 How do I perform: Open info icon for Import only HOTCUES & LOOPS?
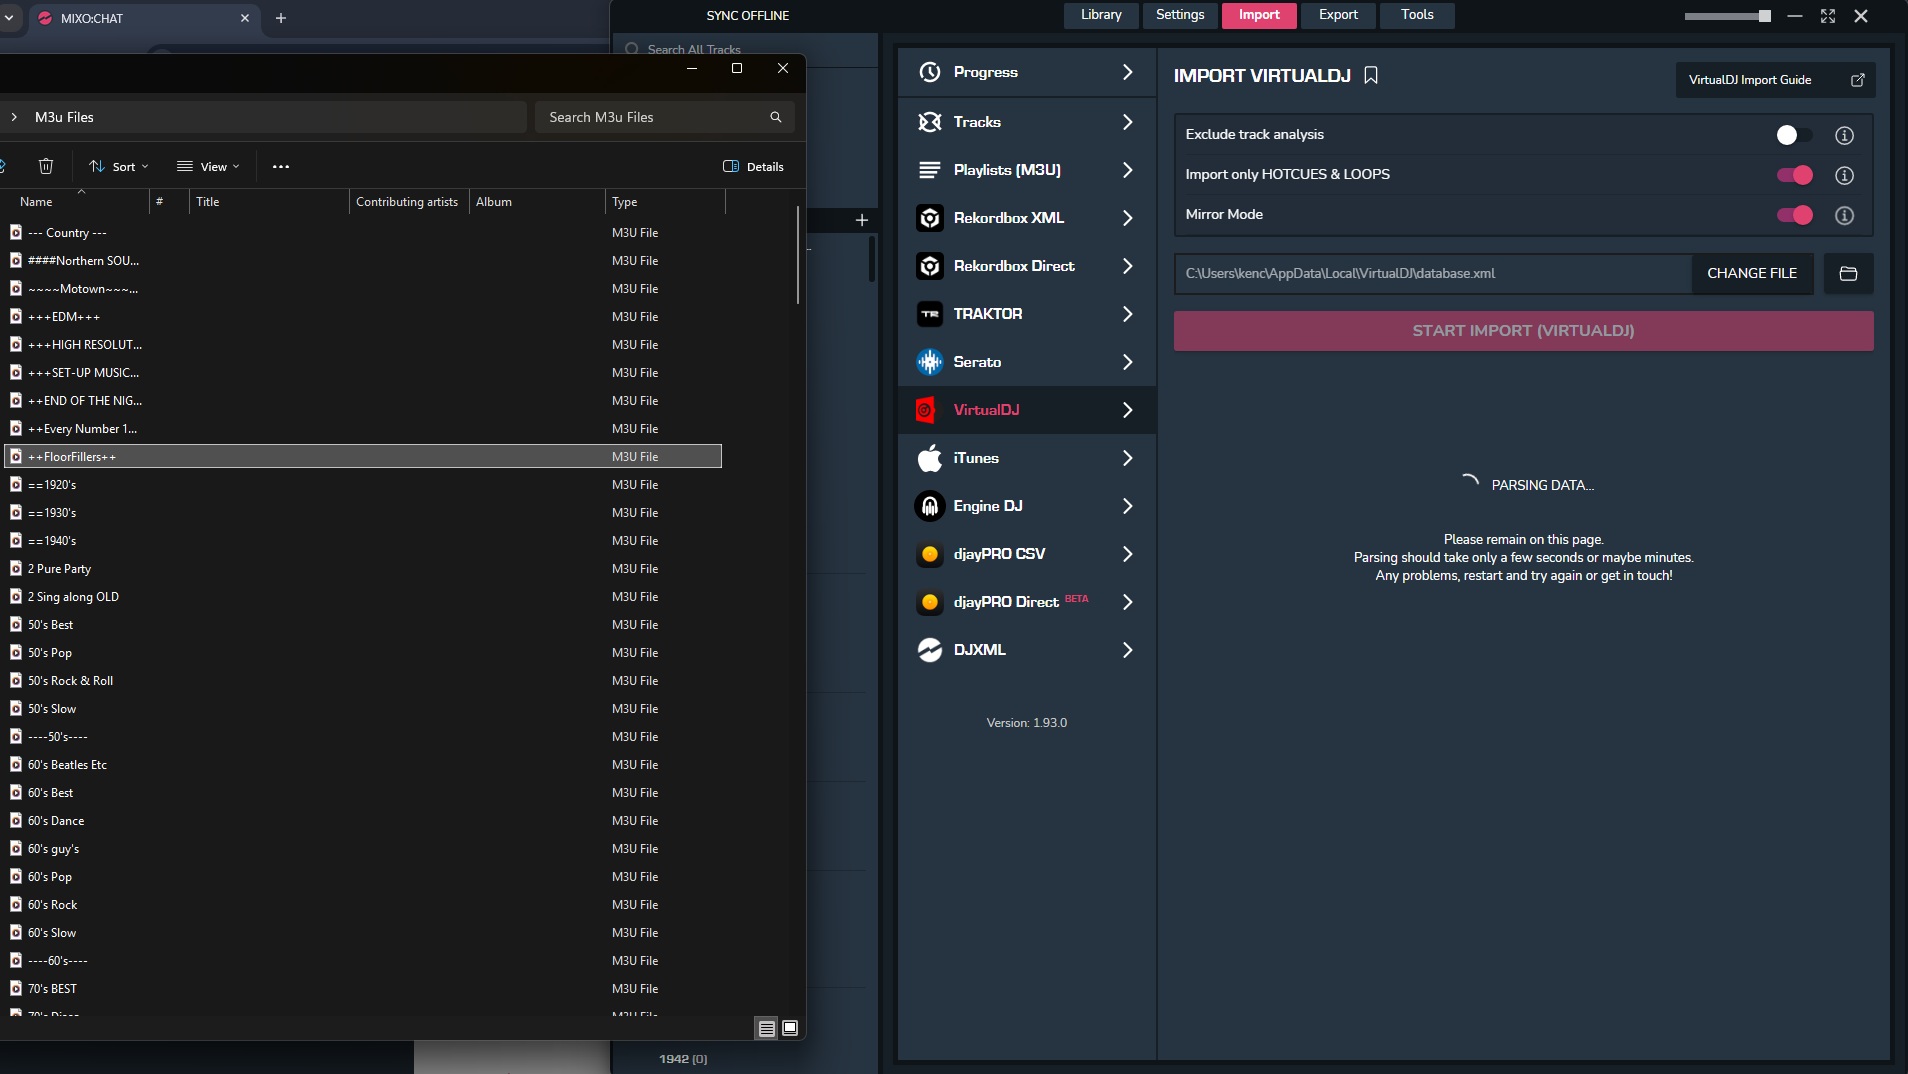click(1844, 175)
